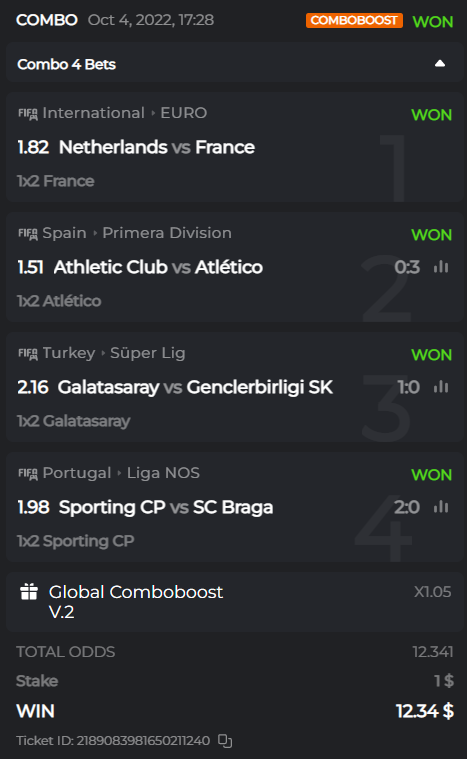The height and width of the screenshot is (759, 467).
Task: Select the Liga NOS league link
Action: [x=163, y=473]
